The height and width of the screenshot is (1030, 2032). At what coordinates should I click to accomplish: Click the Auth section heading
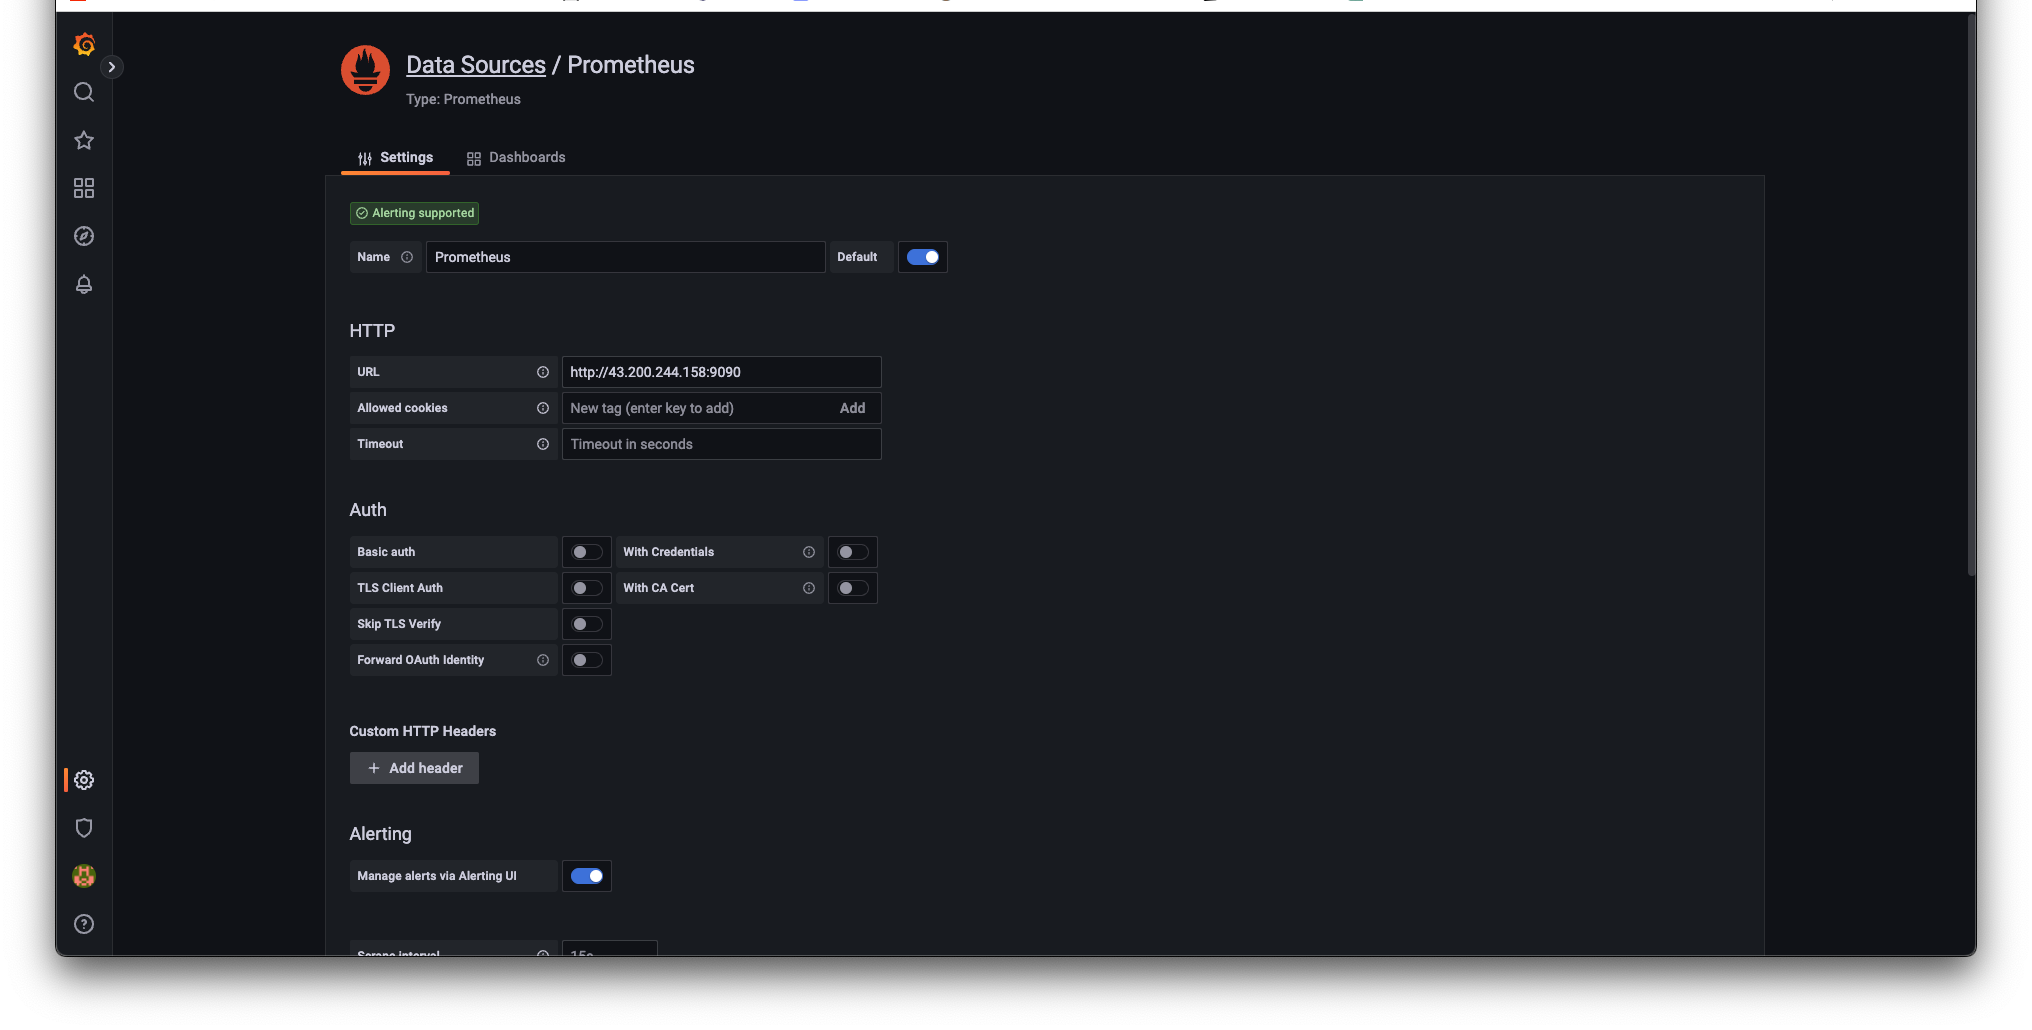368,510
